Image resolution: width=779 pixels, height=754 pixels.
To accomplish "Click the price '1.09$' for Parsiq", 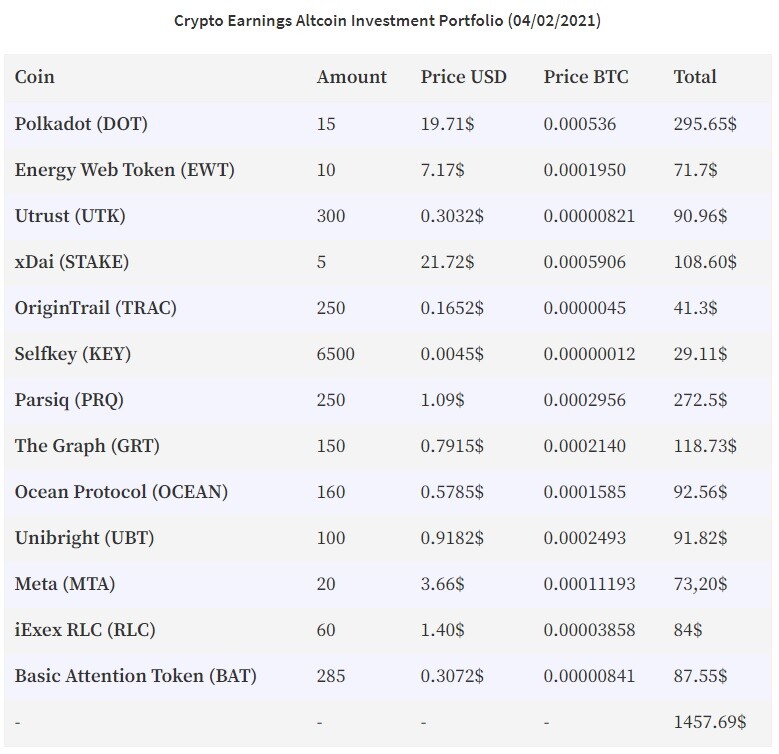I will pos(443,400).
